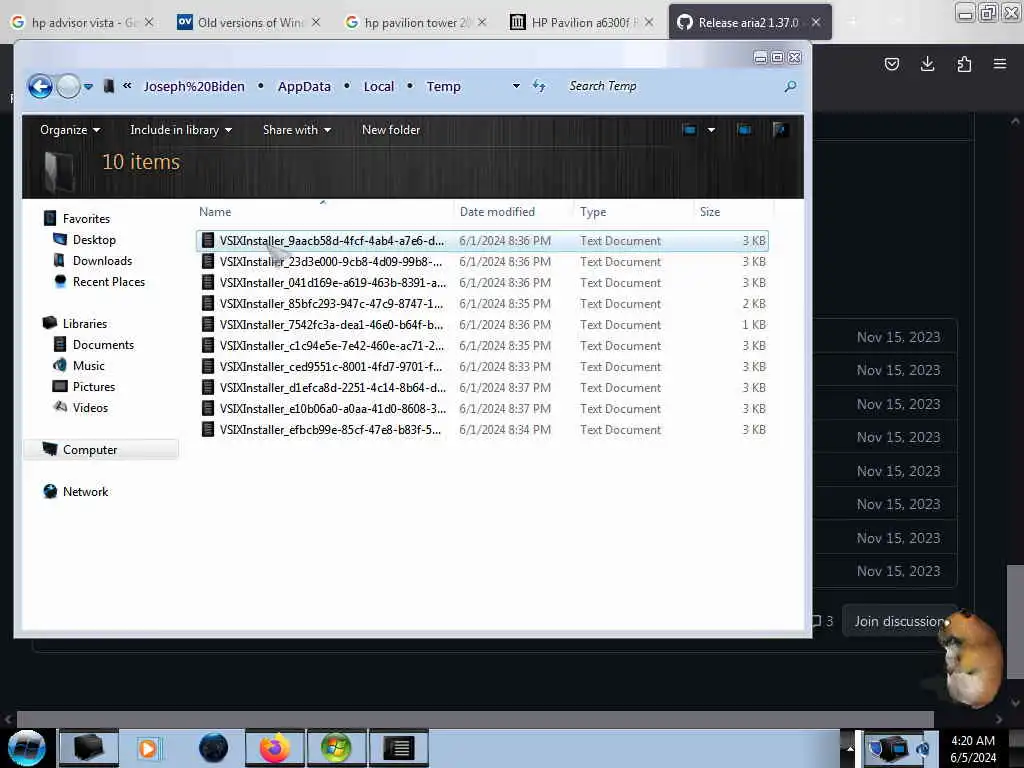The width and height of the screenshot is (1024, 768).
Task: Click Join discussion on GitHub page
Action: (x=899, y=621)
